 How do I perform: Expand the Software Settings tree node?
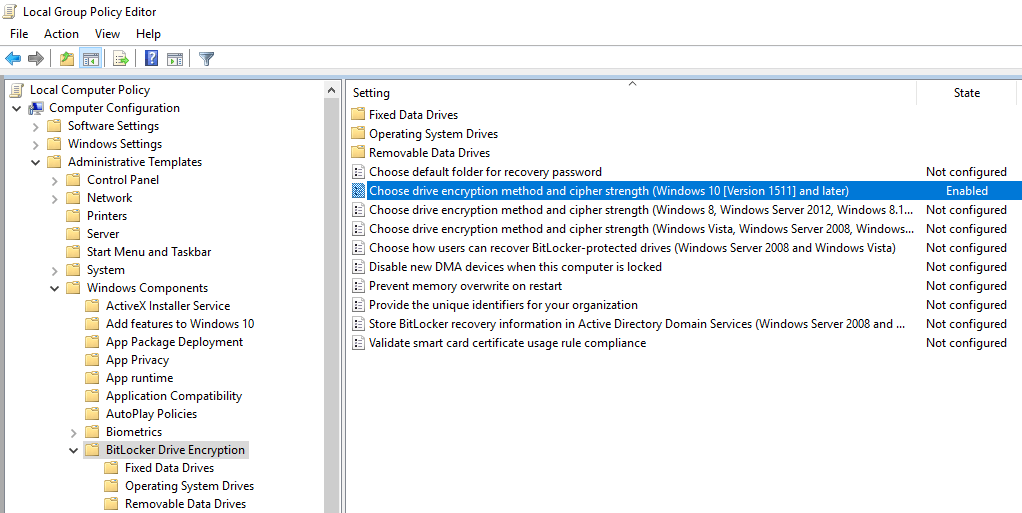pos(36,126)
